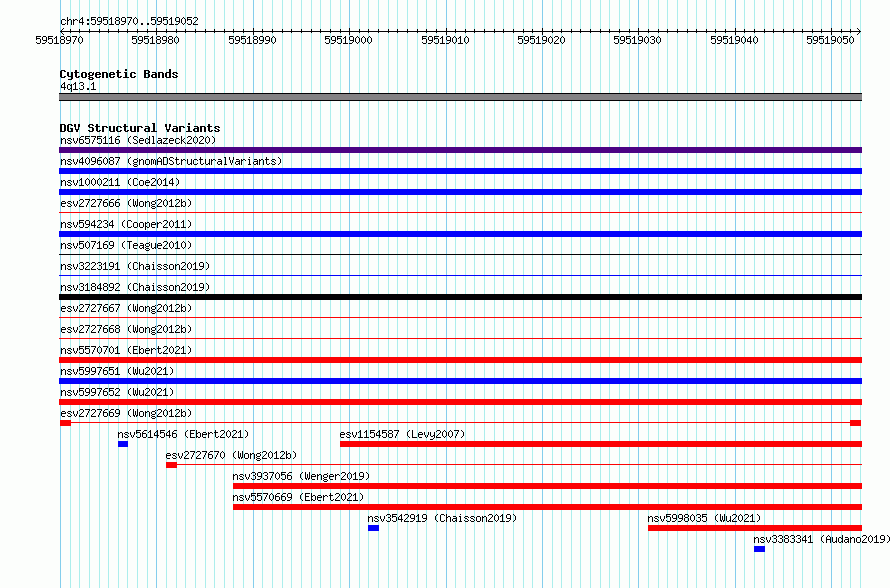The width and height of the screenshot is (890, 588).
Task: Click the Cytogenetic Bands track title
Action: (x=119, y=74)
